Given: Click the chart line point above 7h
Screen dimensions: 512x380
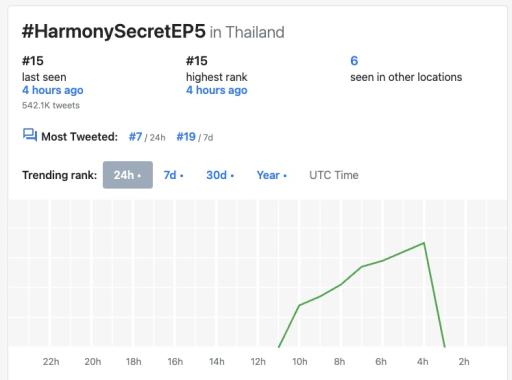Looking at the screenshot, I should click(362, 267).
